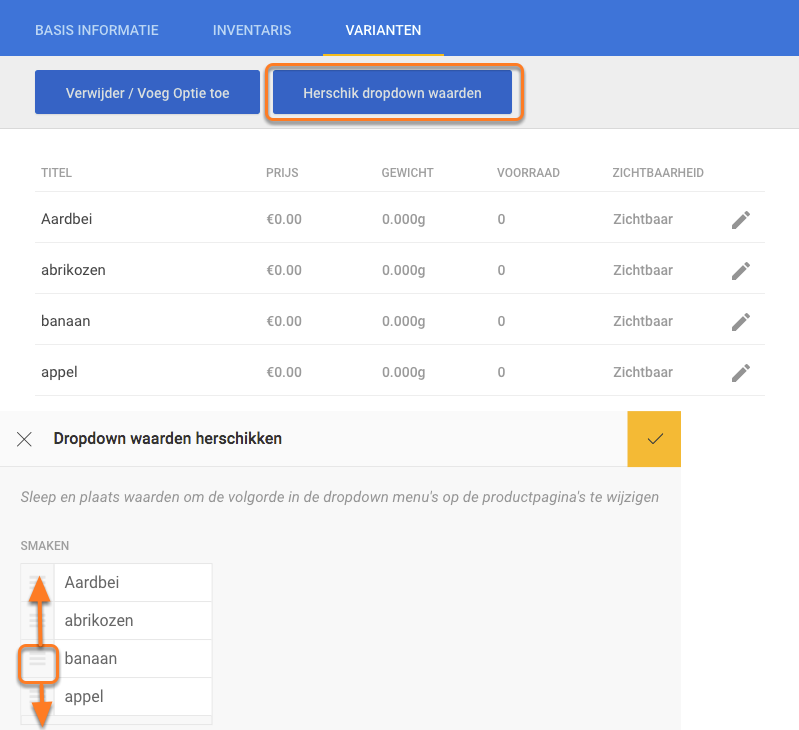Click the pencil edit icon for Aardbei

point(740,220)
